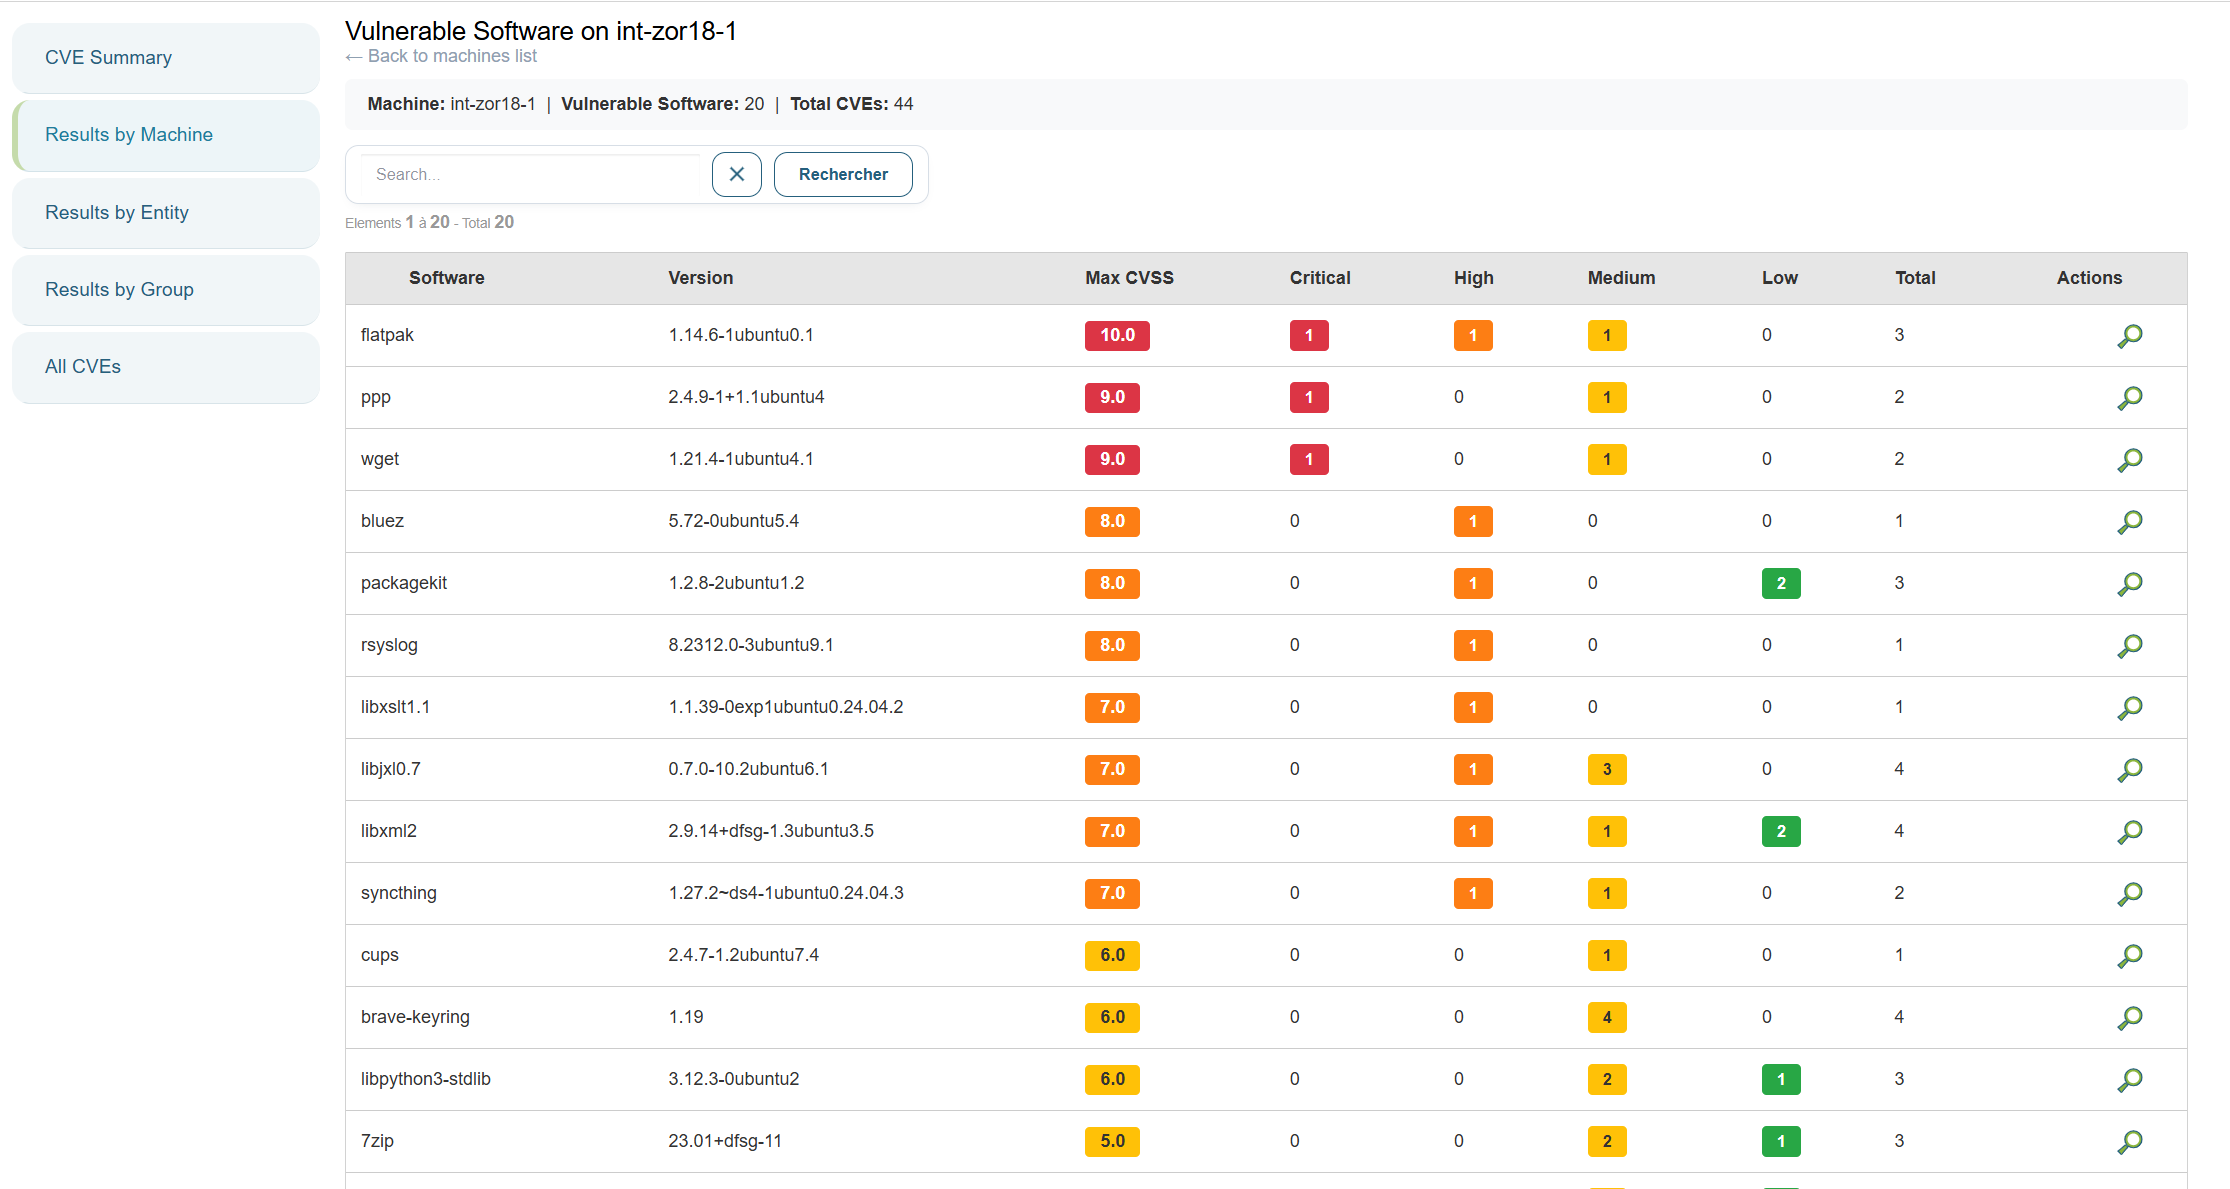The width and height of the screenshot is (2230, 1189).
Task: View libxml2 details magnifier icon
Action: pyautogui.click(x=2129, y=832)
